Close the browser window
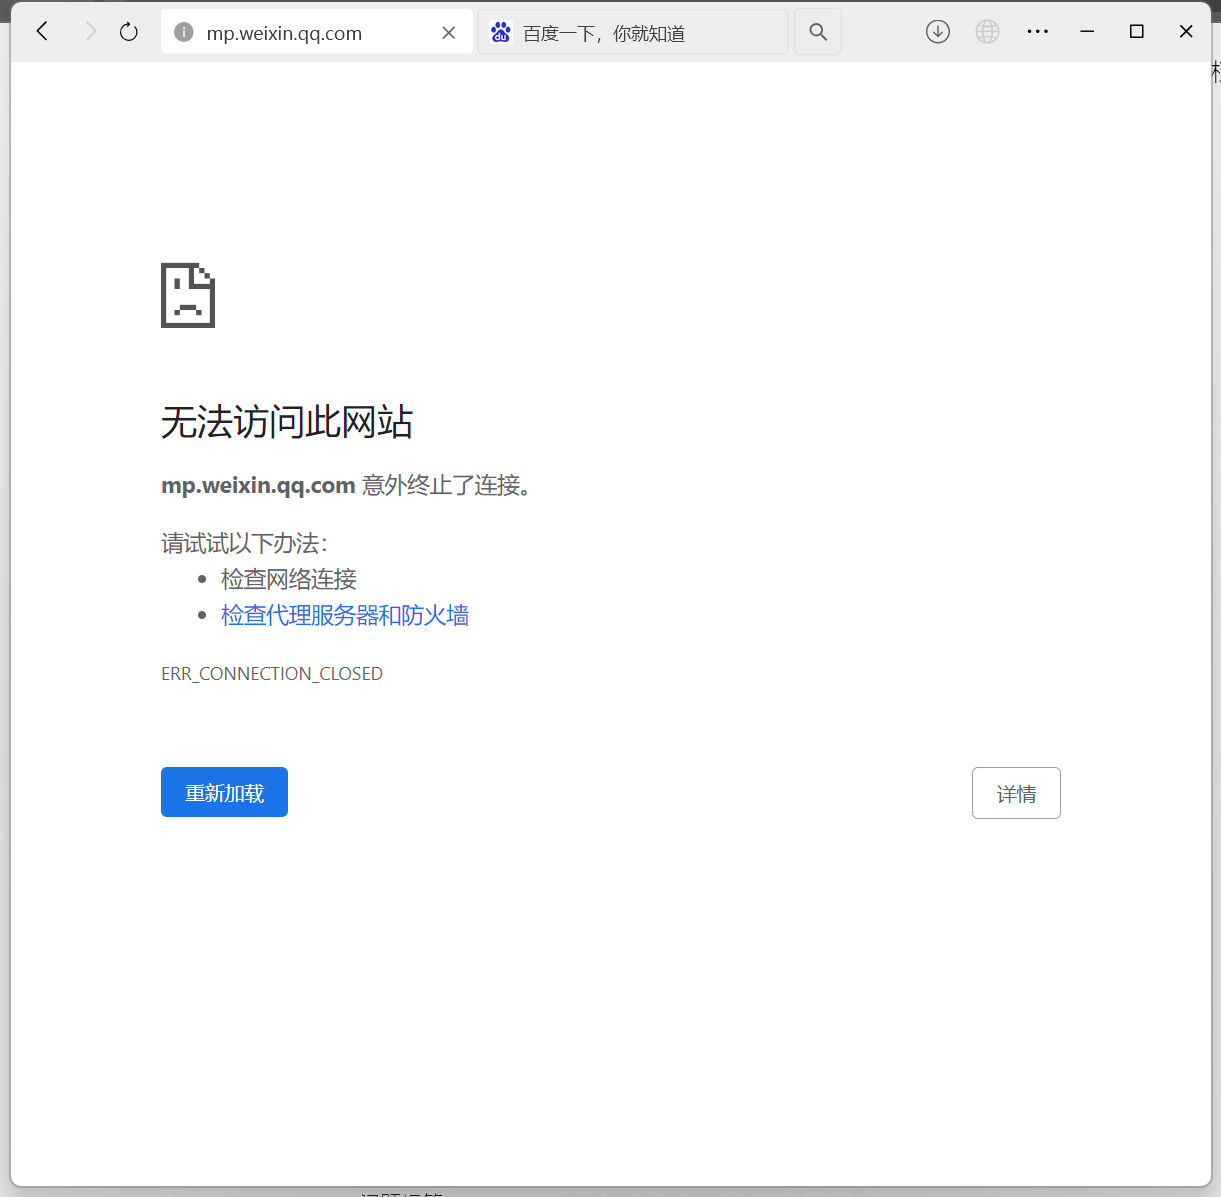 (x=1186, y=32)
